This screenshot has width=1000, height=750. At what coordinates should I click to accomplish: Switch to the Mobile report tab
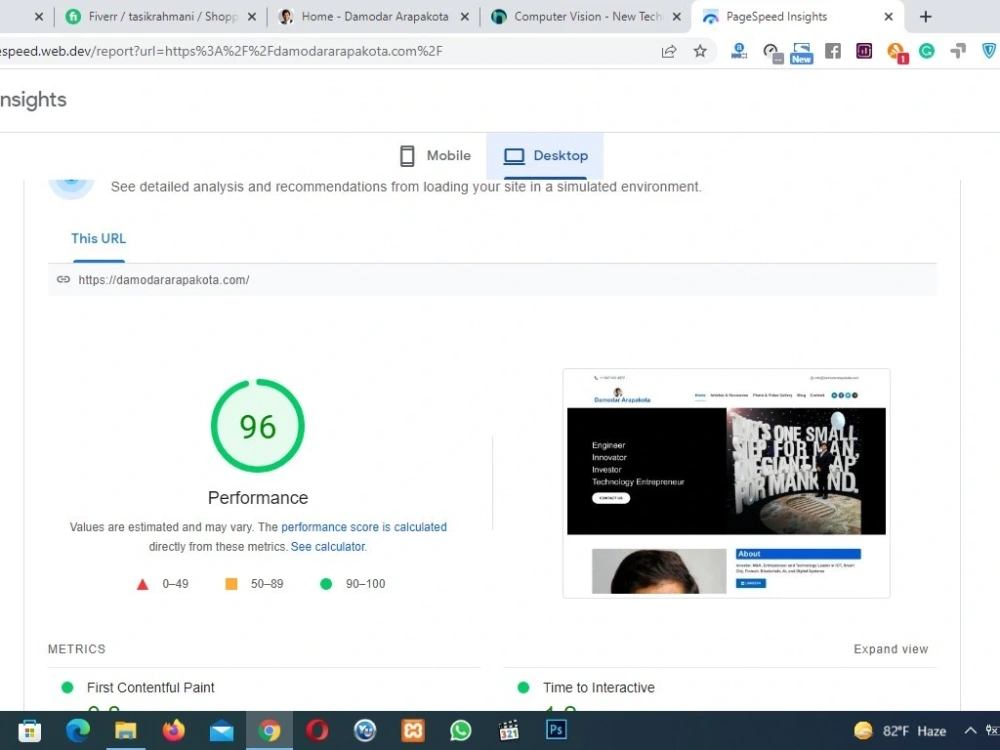click(x=436, y=156)
